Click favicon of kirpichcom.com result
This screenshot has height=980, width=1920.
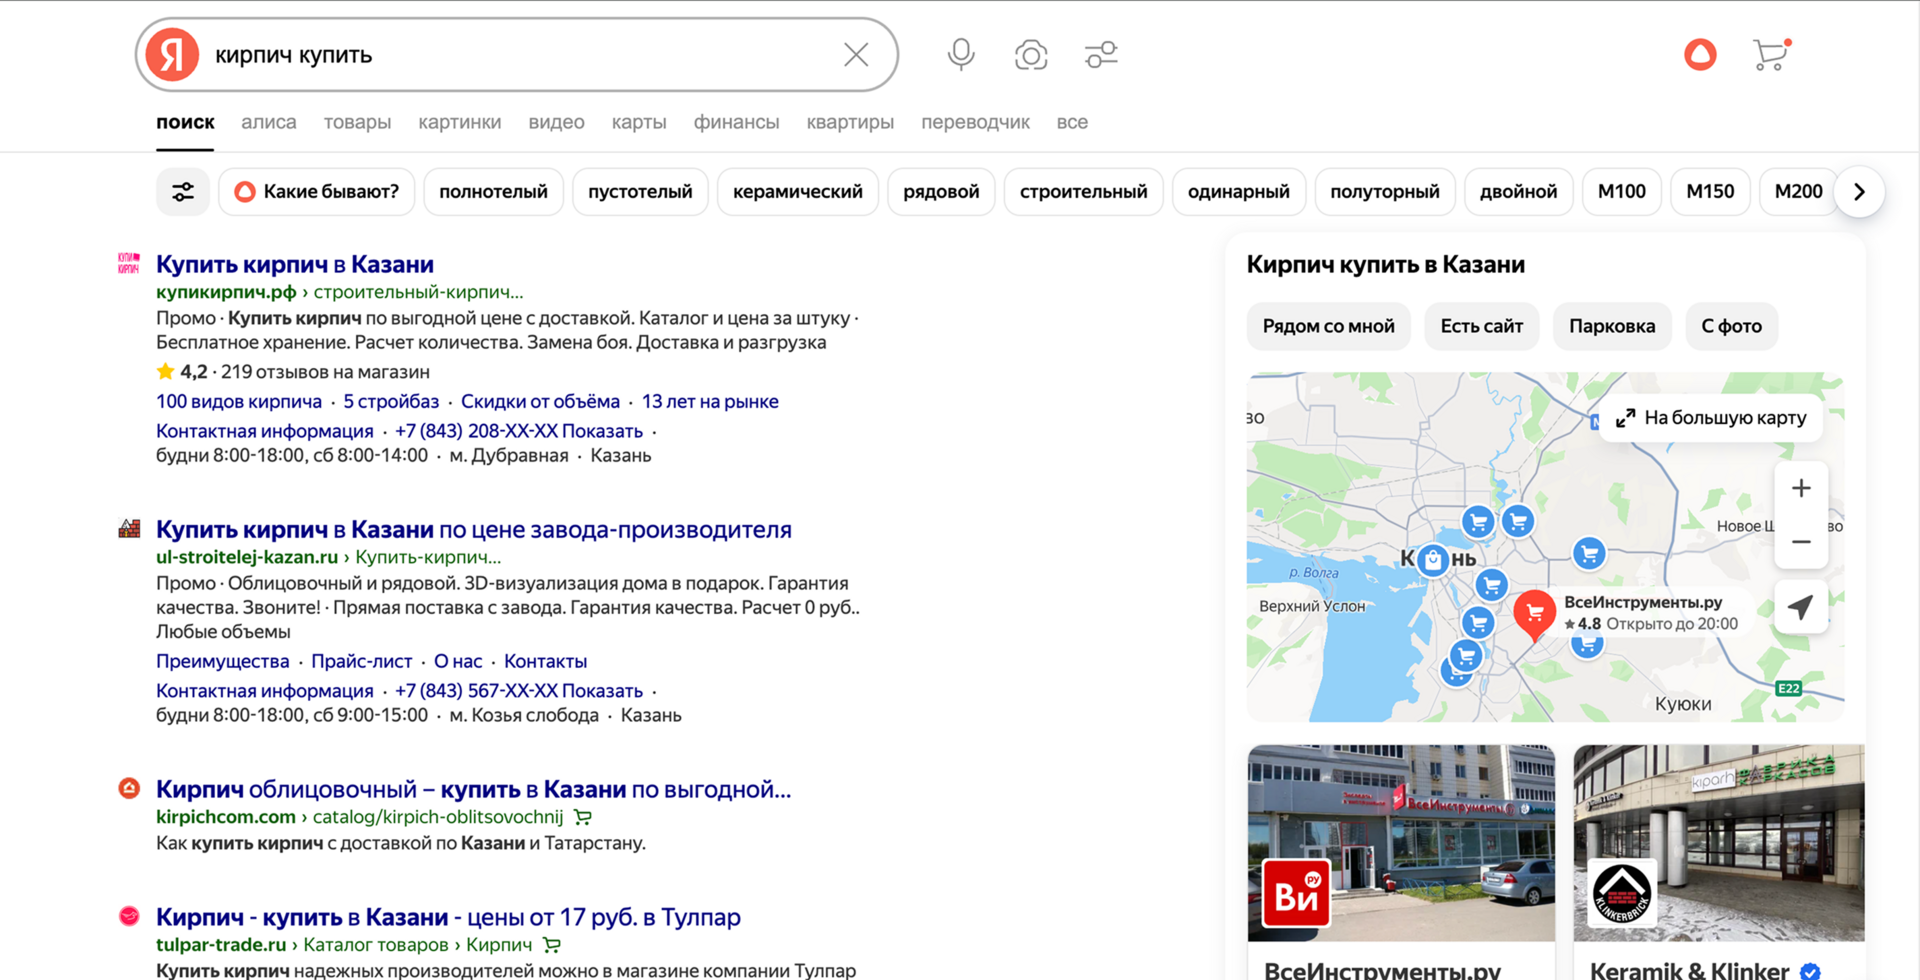tap(129, 788)
